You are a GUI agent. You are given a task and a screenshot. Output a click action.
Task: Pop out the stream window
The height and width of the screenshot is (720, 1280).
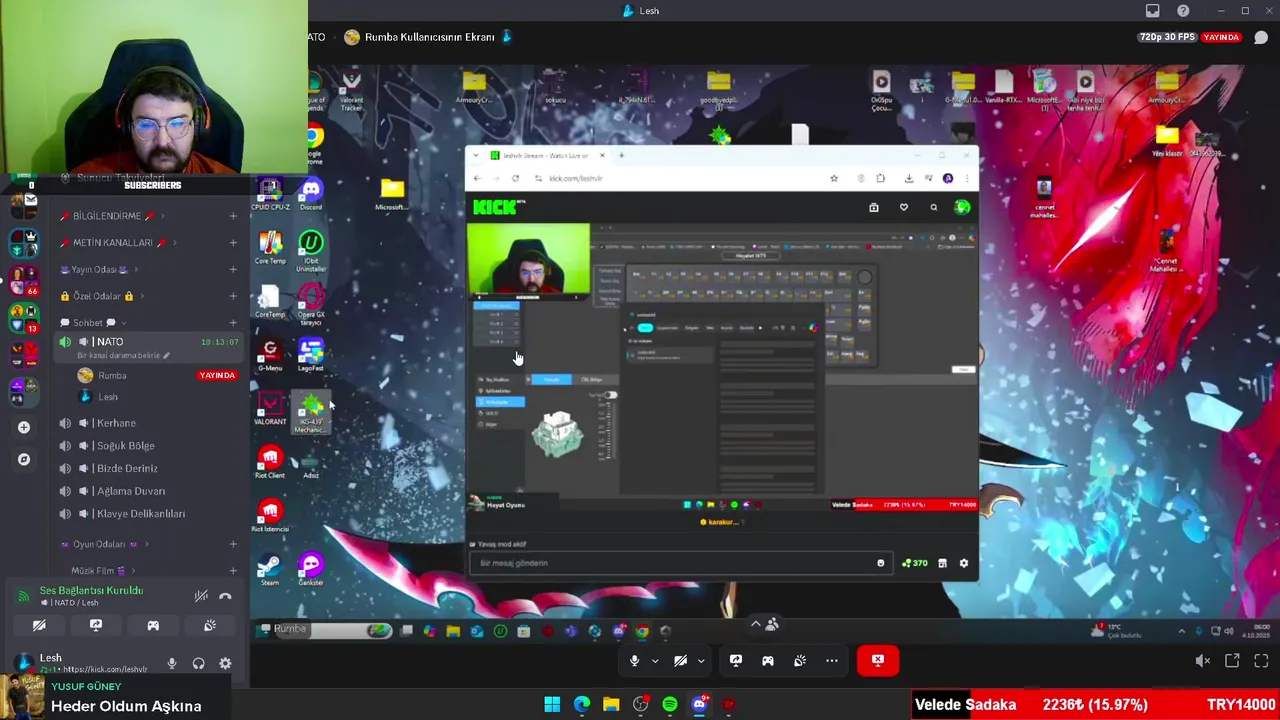[1232, 661]
